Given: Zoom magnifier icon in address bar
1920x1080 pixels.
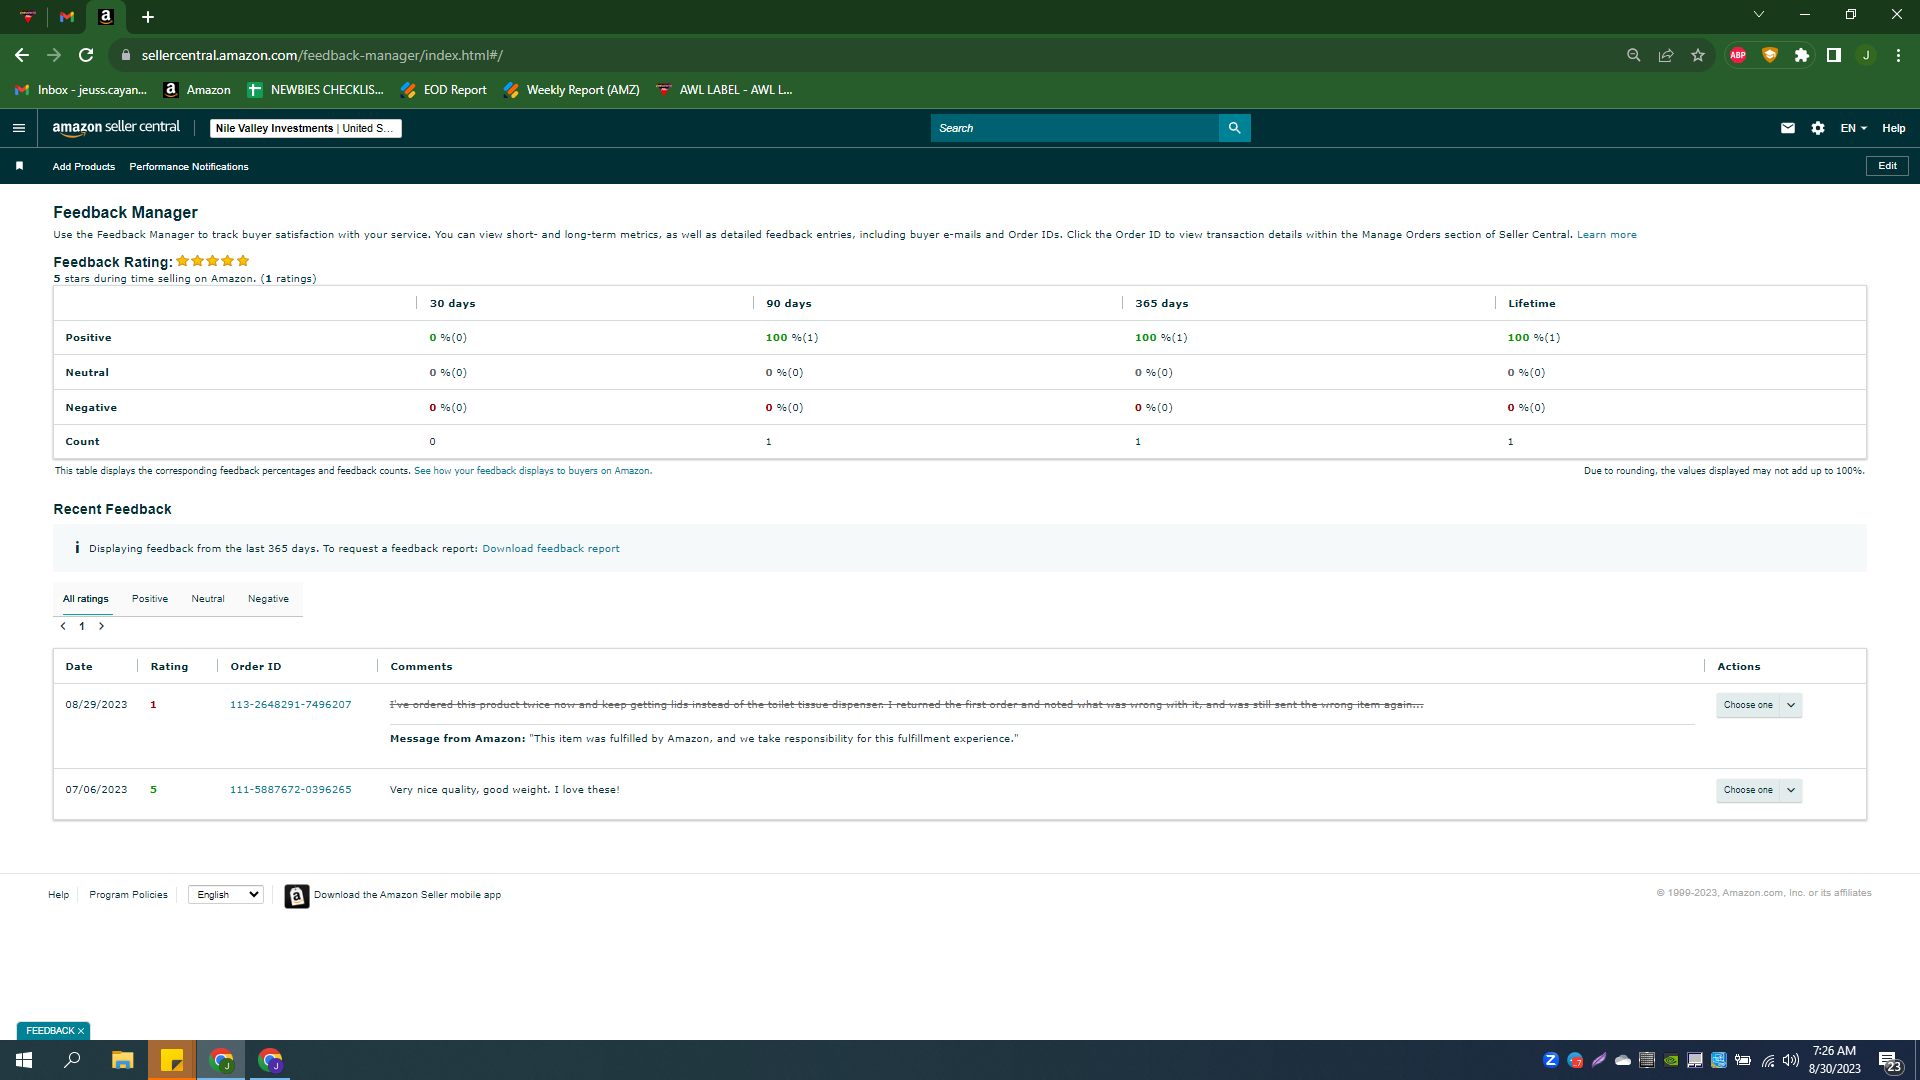Looking at the screenshot, I should pyautogui.click(x=1634, y=55).
